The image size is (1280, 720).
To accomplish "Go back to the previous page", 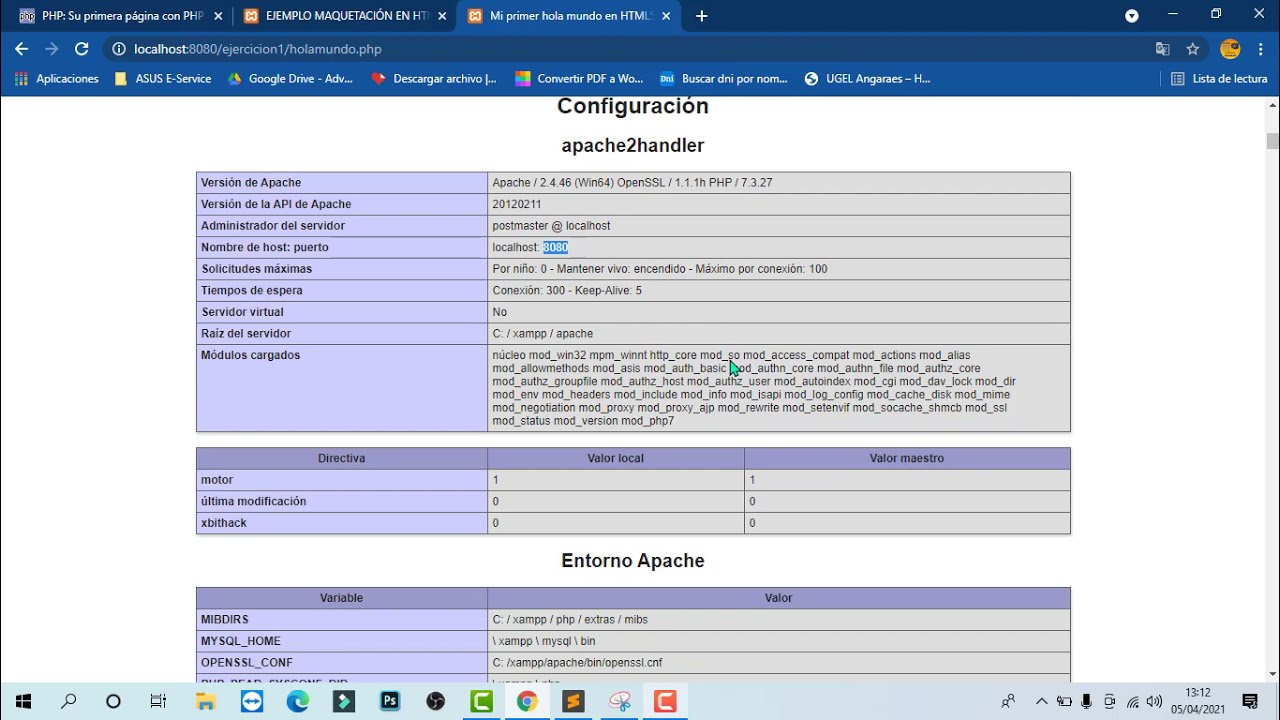I will pos(22,49).
